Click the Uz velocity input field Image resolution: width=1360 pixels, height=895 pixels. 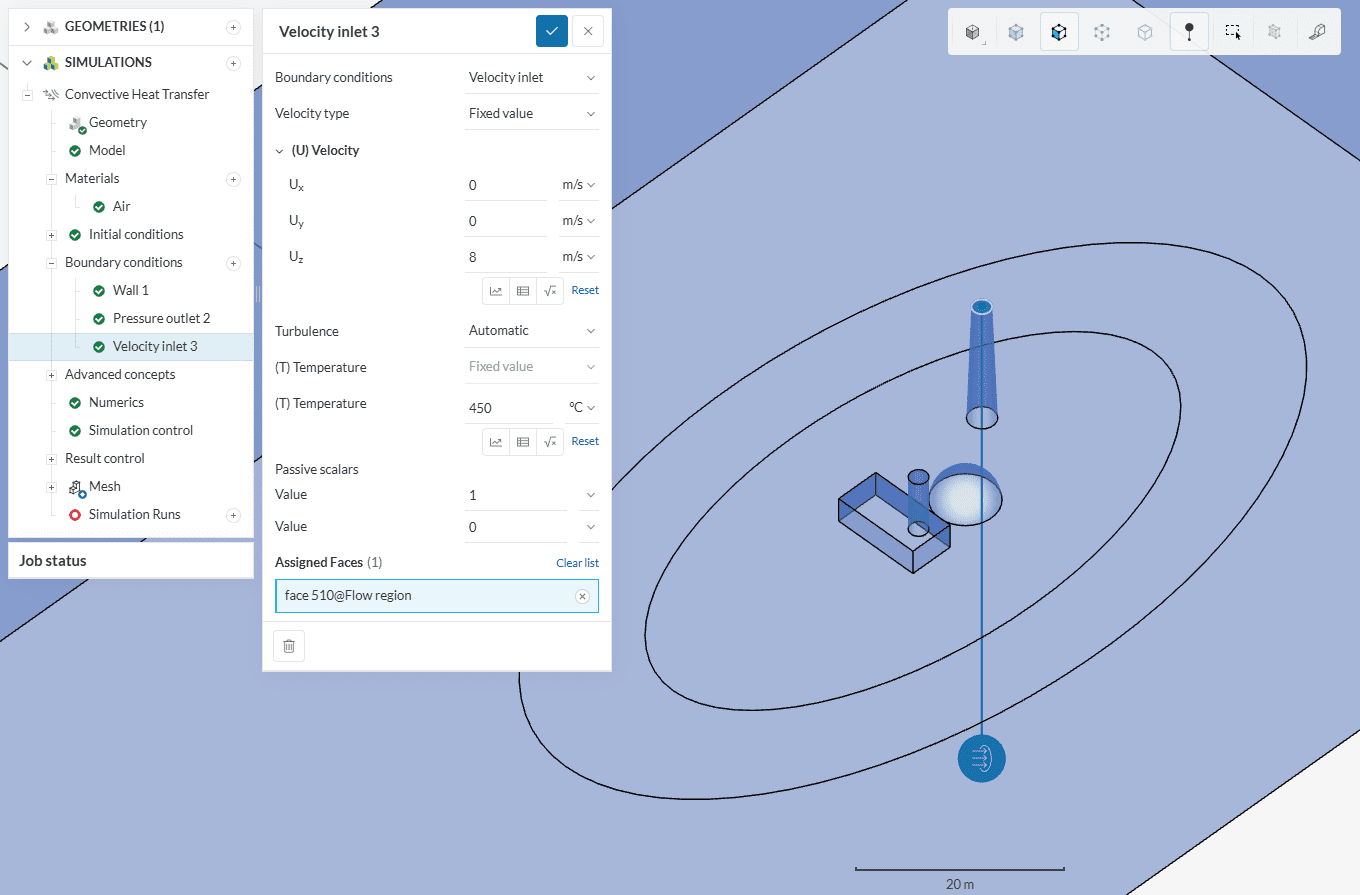point(506,257)
